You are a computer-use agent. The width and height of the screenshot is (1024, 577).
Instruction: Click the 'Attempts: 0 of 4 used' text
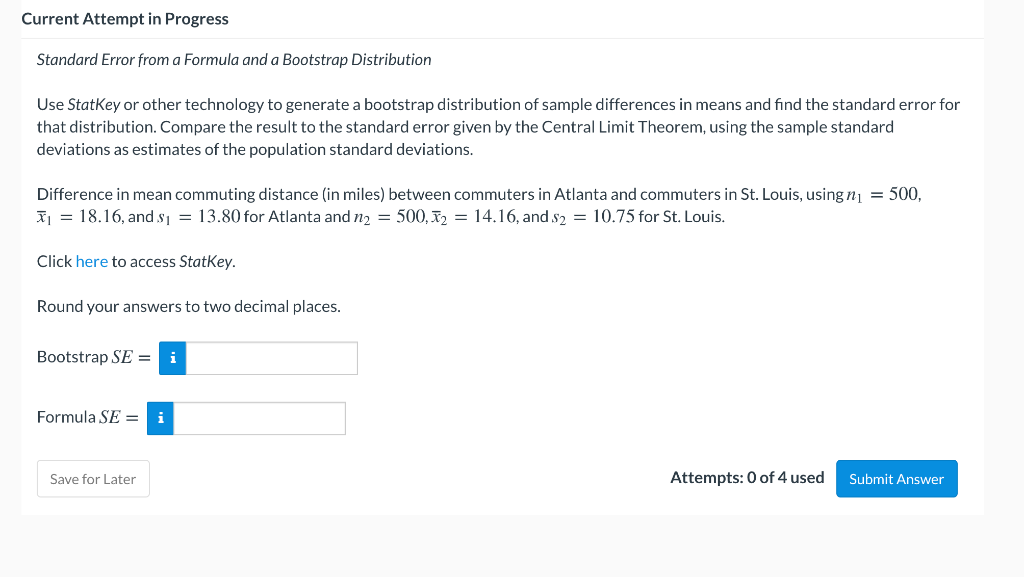coord(747,478)
